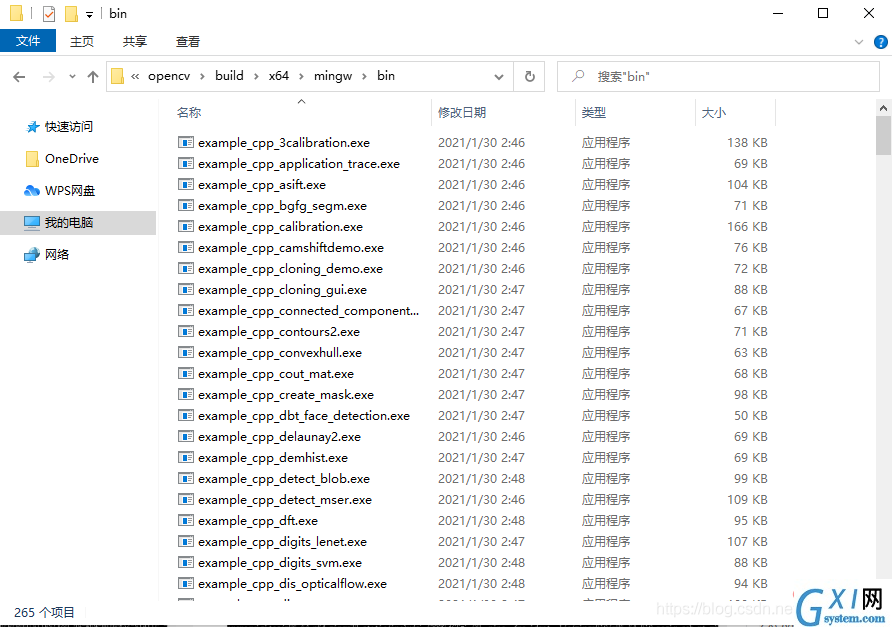Select example_cpp_connected_component... file icon

[x=185, y=311]
